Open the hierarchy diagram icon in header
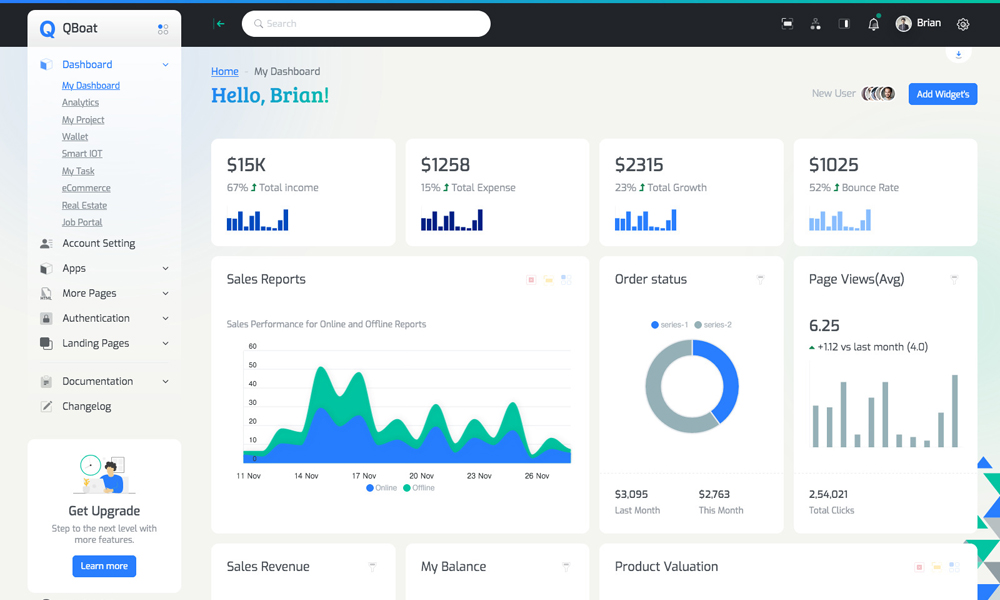The height and width of the screenshot is (600, 1000). click(x=815, y=24)
